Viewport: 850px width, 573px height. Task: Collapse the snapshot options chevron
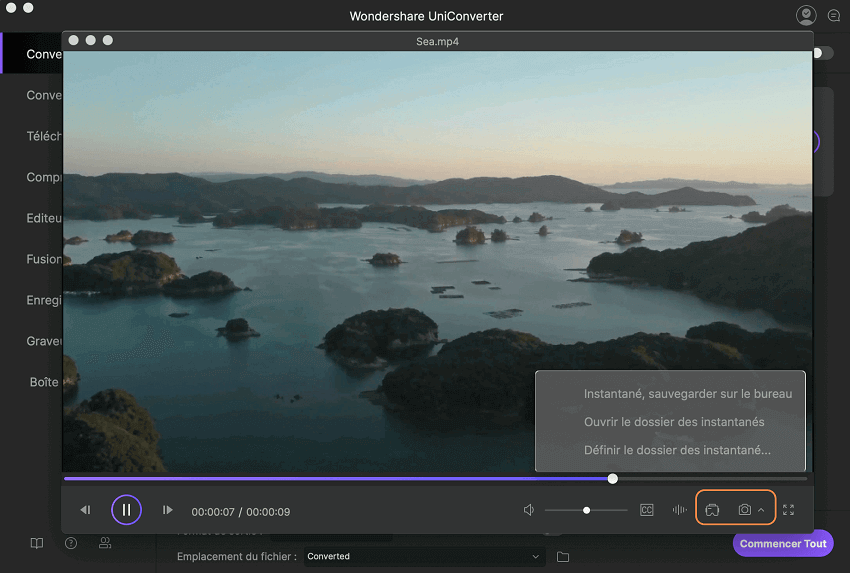762,510
